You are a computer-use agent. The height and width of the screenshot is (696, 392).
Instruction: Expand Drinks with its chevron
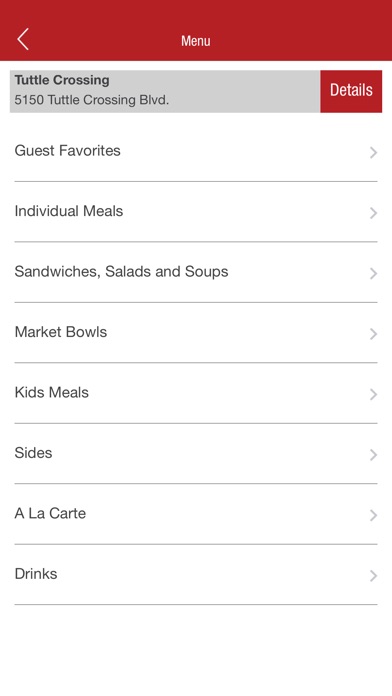point(373,575)
